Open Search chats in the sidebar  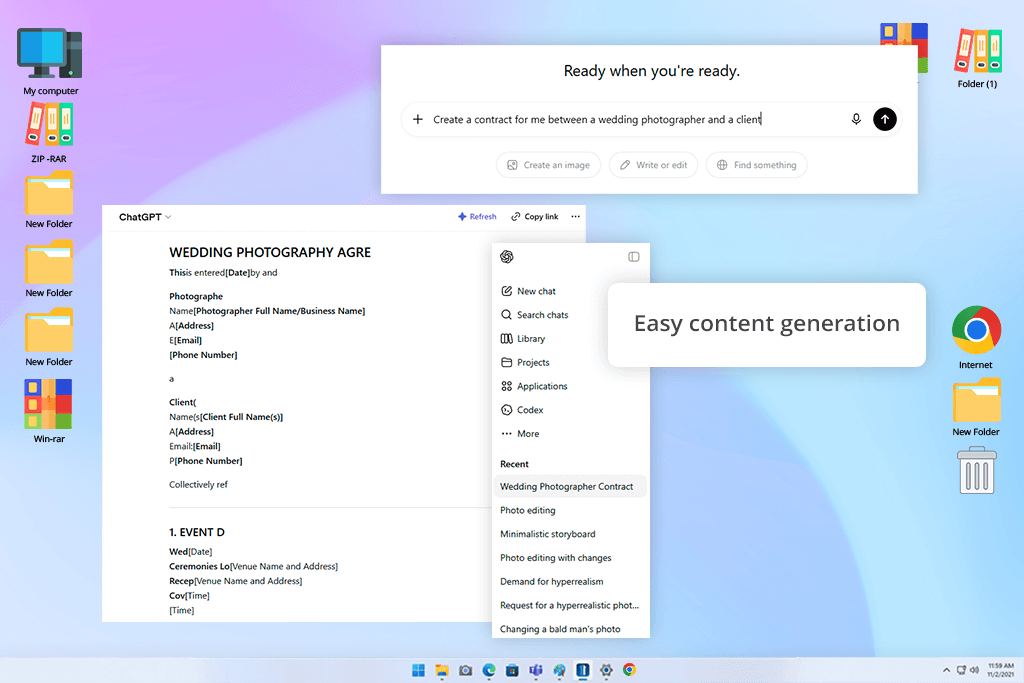(534, 315)
